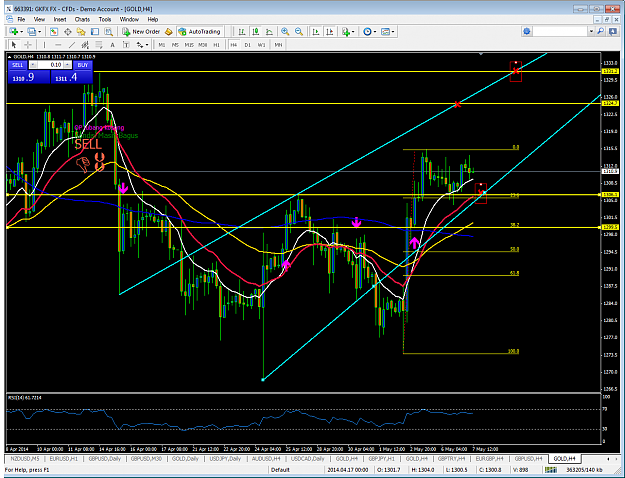Zoom out of the chart
The height and width of the screenshot is (478, 625).
click(299, 31)
